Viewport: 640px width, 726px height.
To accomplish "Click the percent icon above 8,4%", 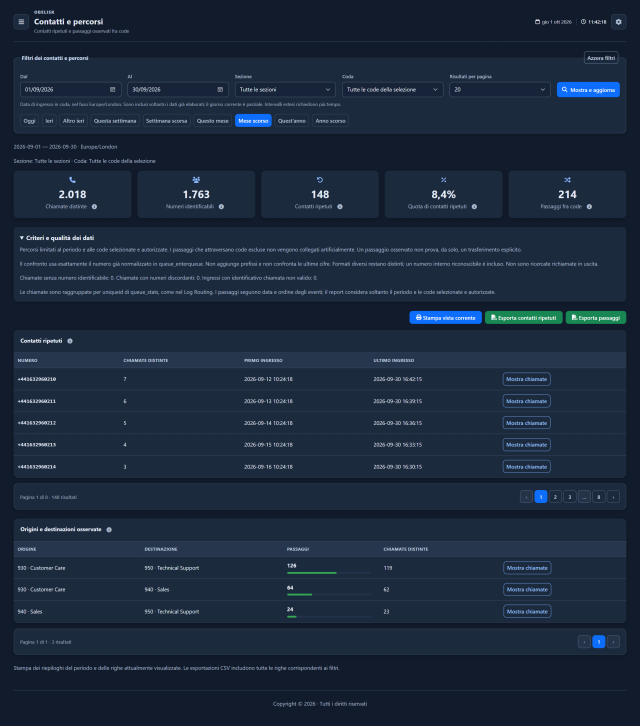I will 444,180.
